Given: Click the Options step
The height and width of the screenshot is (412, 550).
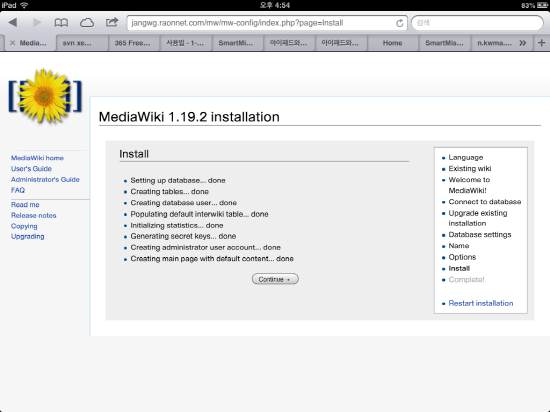Looking at the screenshot, I should pos(462,257).
